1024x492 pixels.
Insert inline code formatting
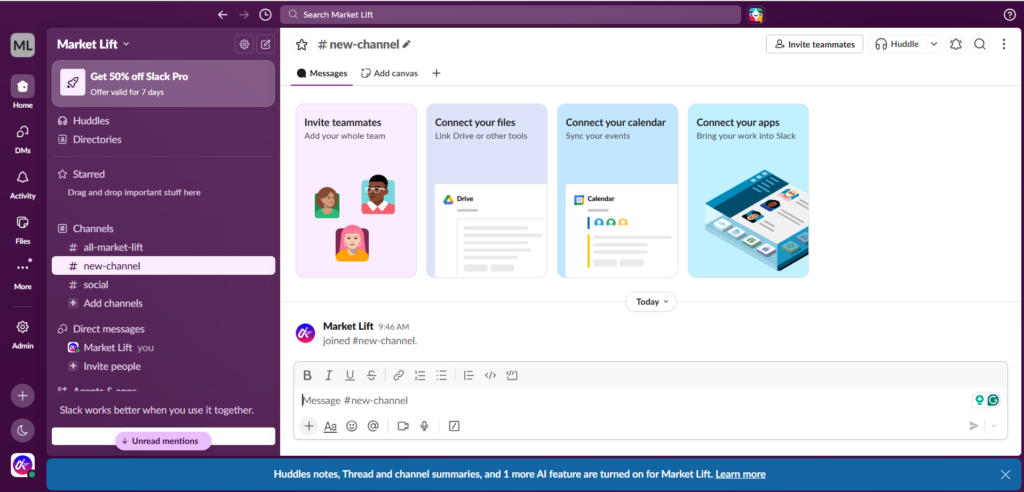coord(490,375)
